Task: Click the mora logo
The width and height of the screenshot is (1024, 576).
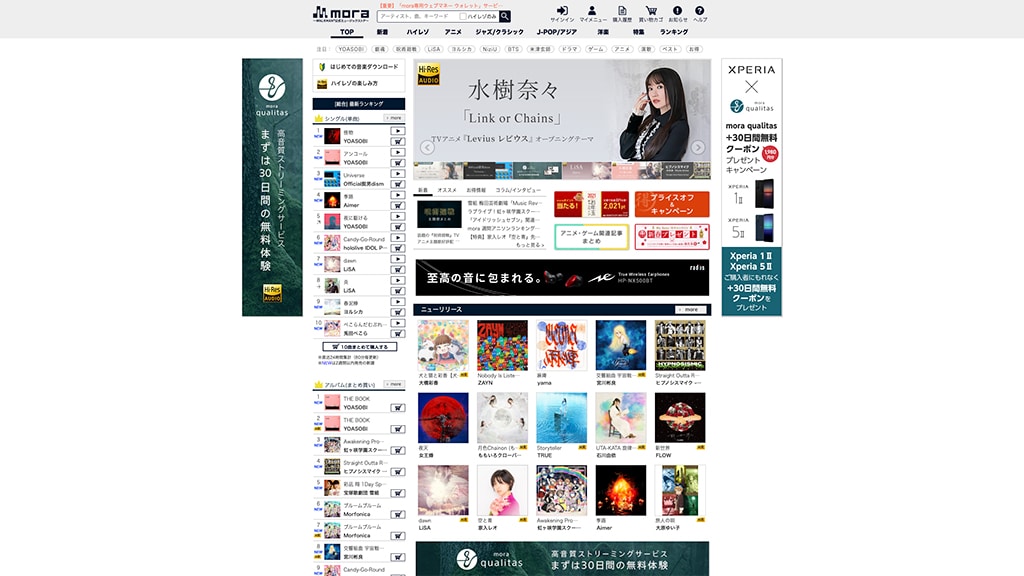Action: coord(340,14)
